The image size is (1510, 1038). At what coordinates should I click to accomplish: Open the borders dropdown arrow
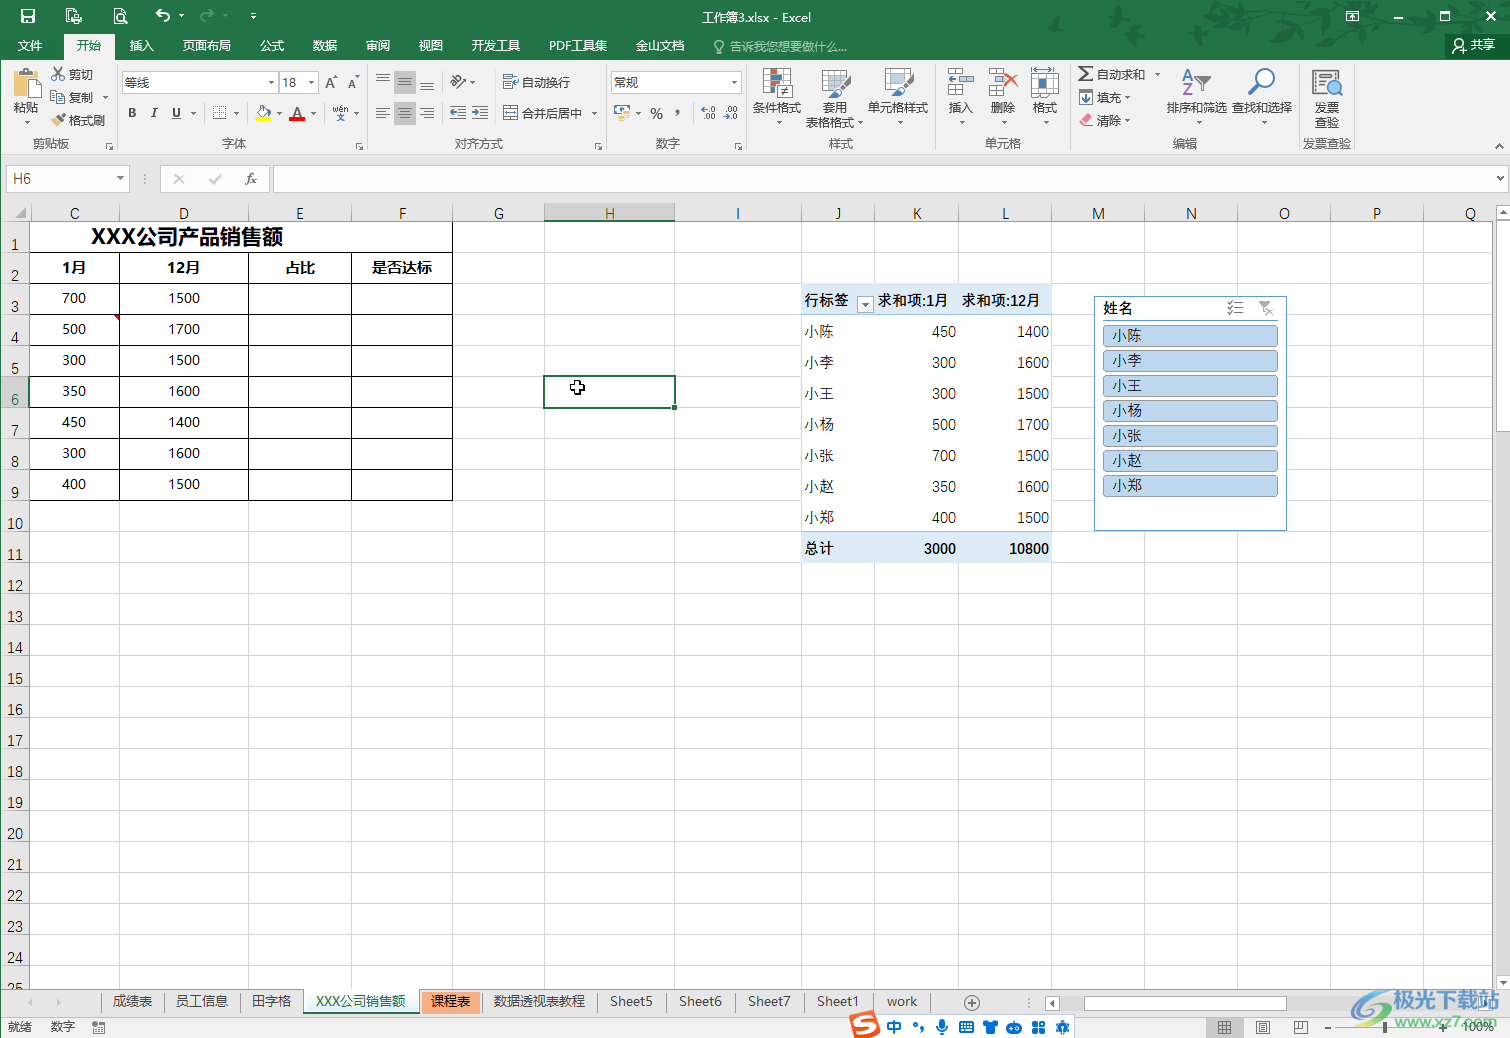click(x=236, y=113)
